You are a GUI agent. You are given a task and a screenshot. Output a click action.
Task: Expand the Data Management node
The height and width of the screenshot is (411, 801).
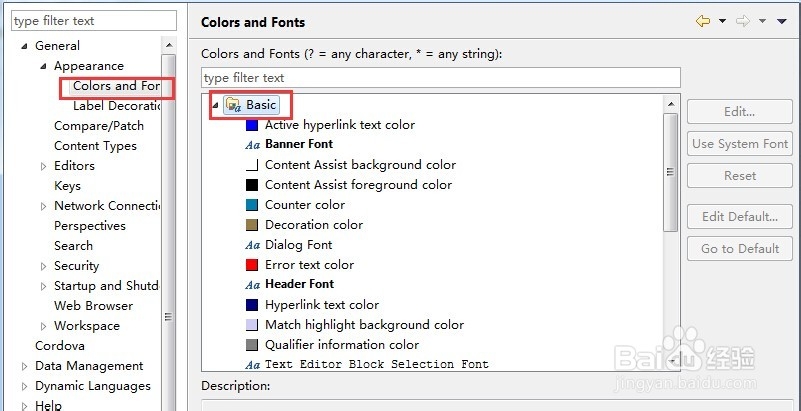tap(25, 366)
